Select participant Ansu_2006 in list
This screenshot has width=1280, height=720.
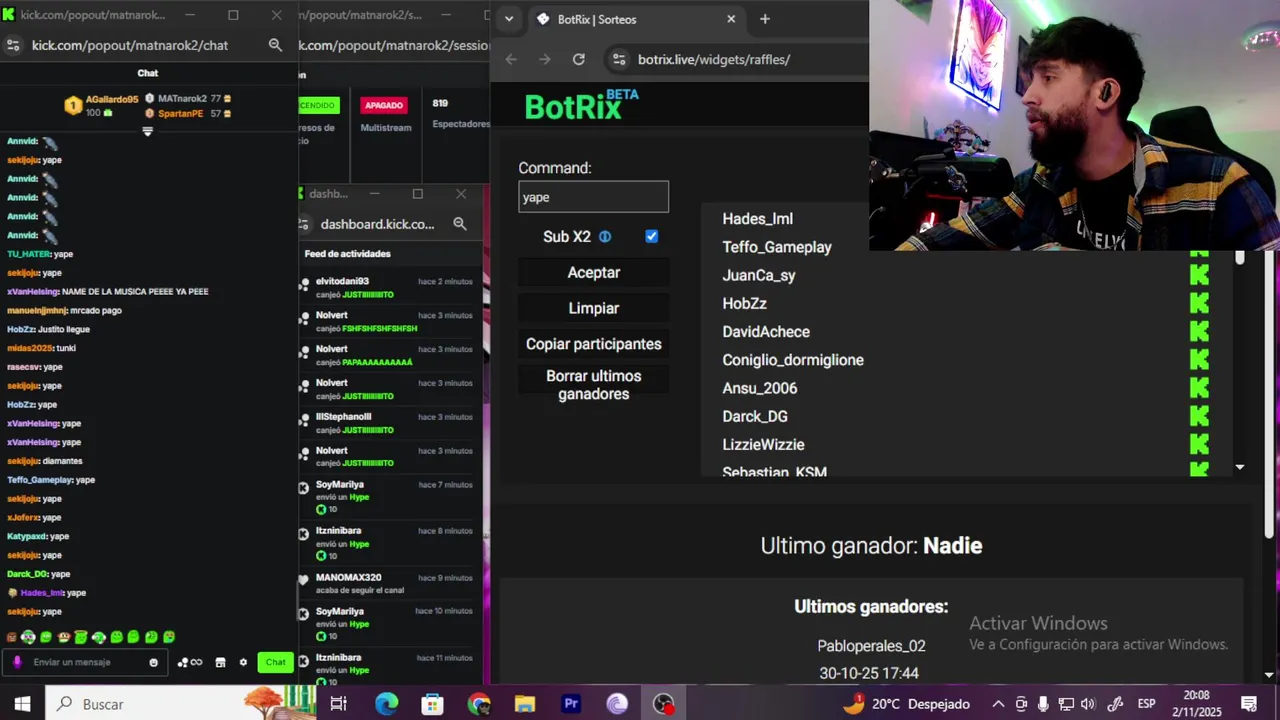[x=760, y=388]
